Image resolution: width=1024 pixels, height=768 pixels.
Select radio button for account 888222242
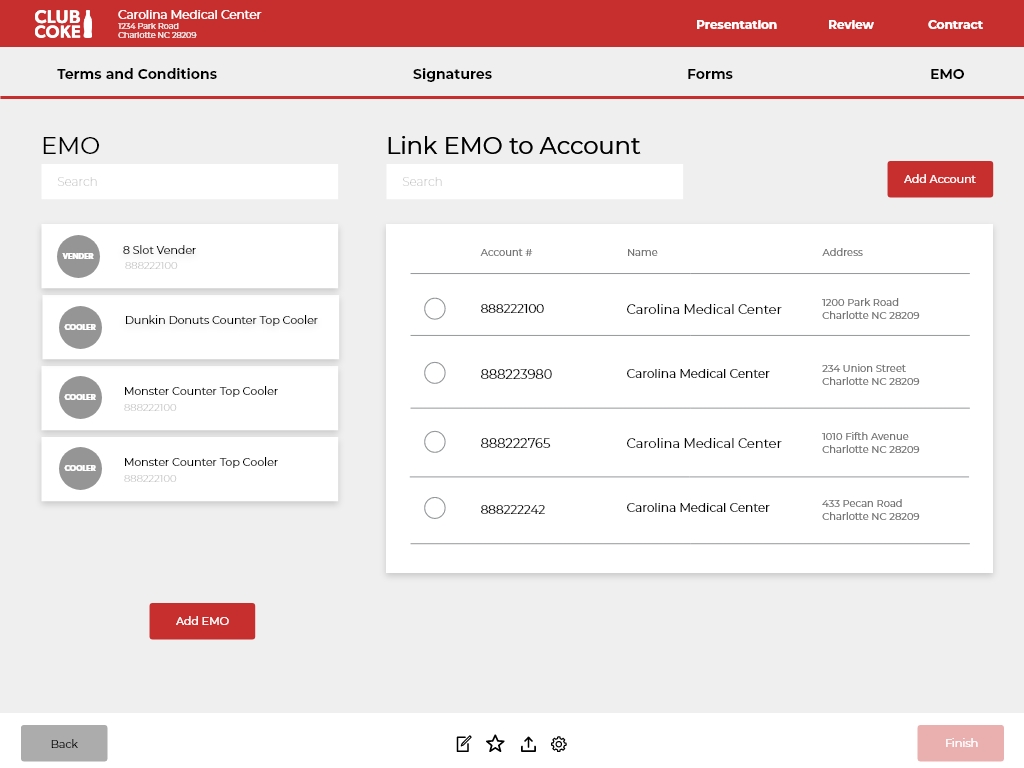coord(435,508)
